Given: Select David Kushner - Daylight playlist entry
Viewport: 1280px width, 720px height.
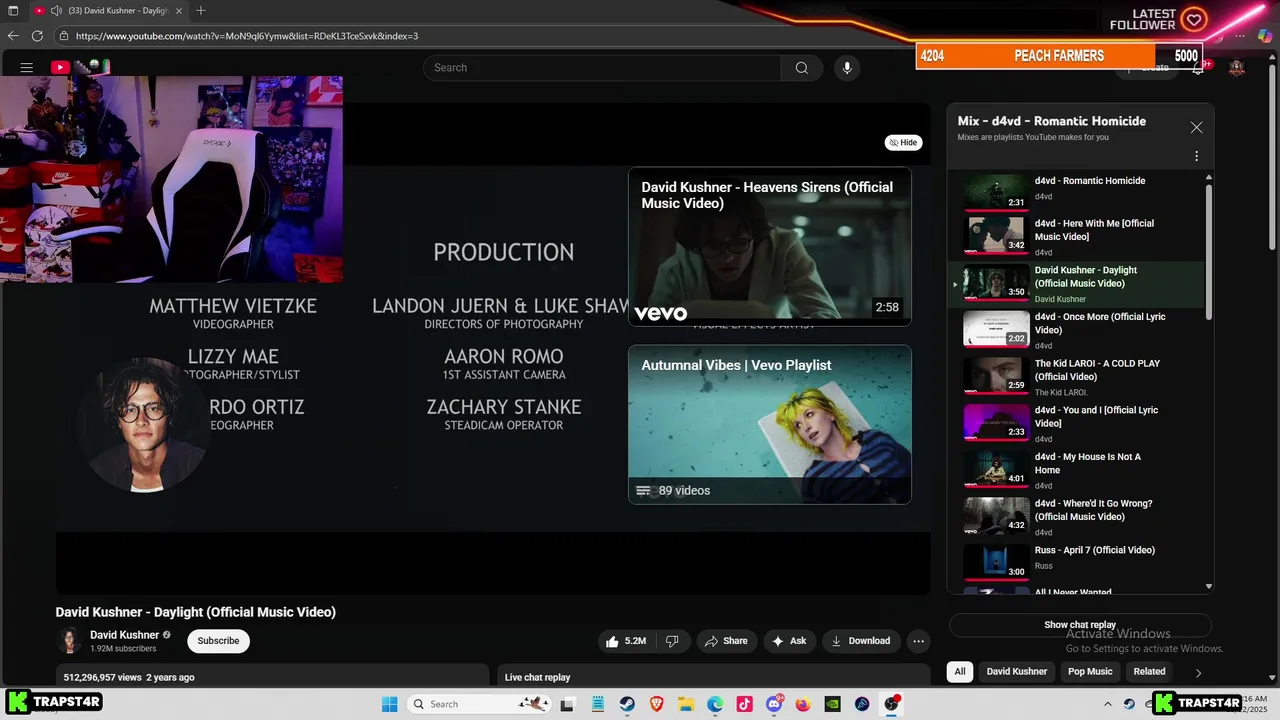Looking at the screenshot, I should [1077, 284].
